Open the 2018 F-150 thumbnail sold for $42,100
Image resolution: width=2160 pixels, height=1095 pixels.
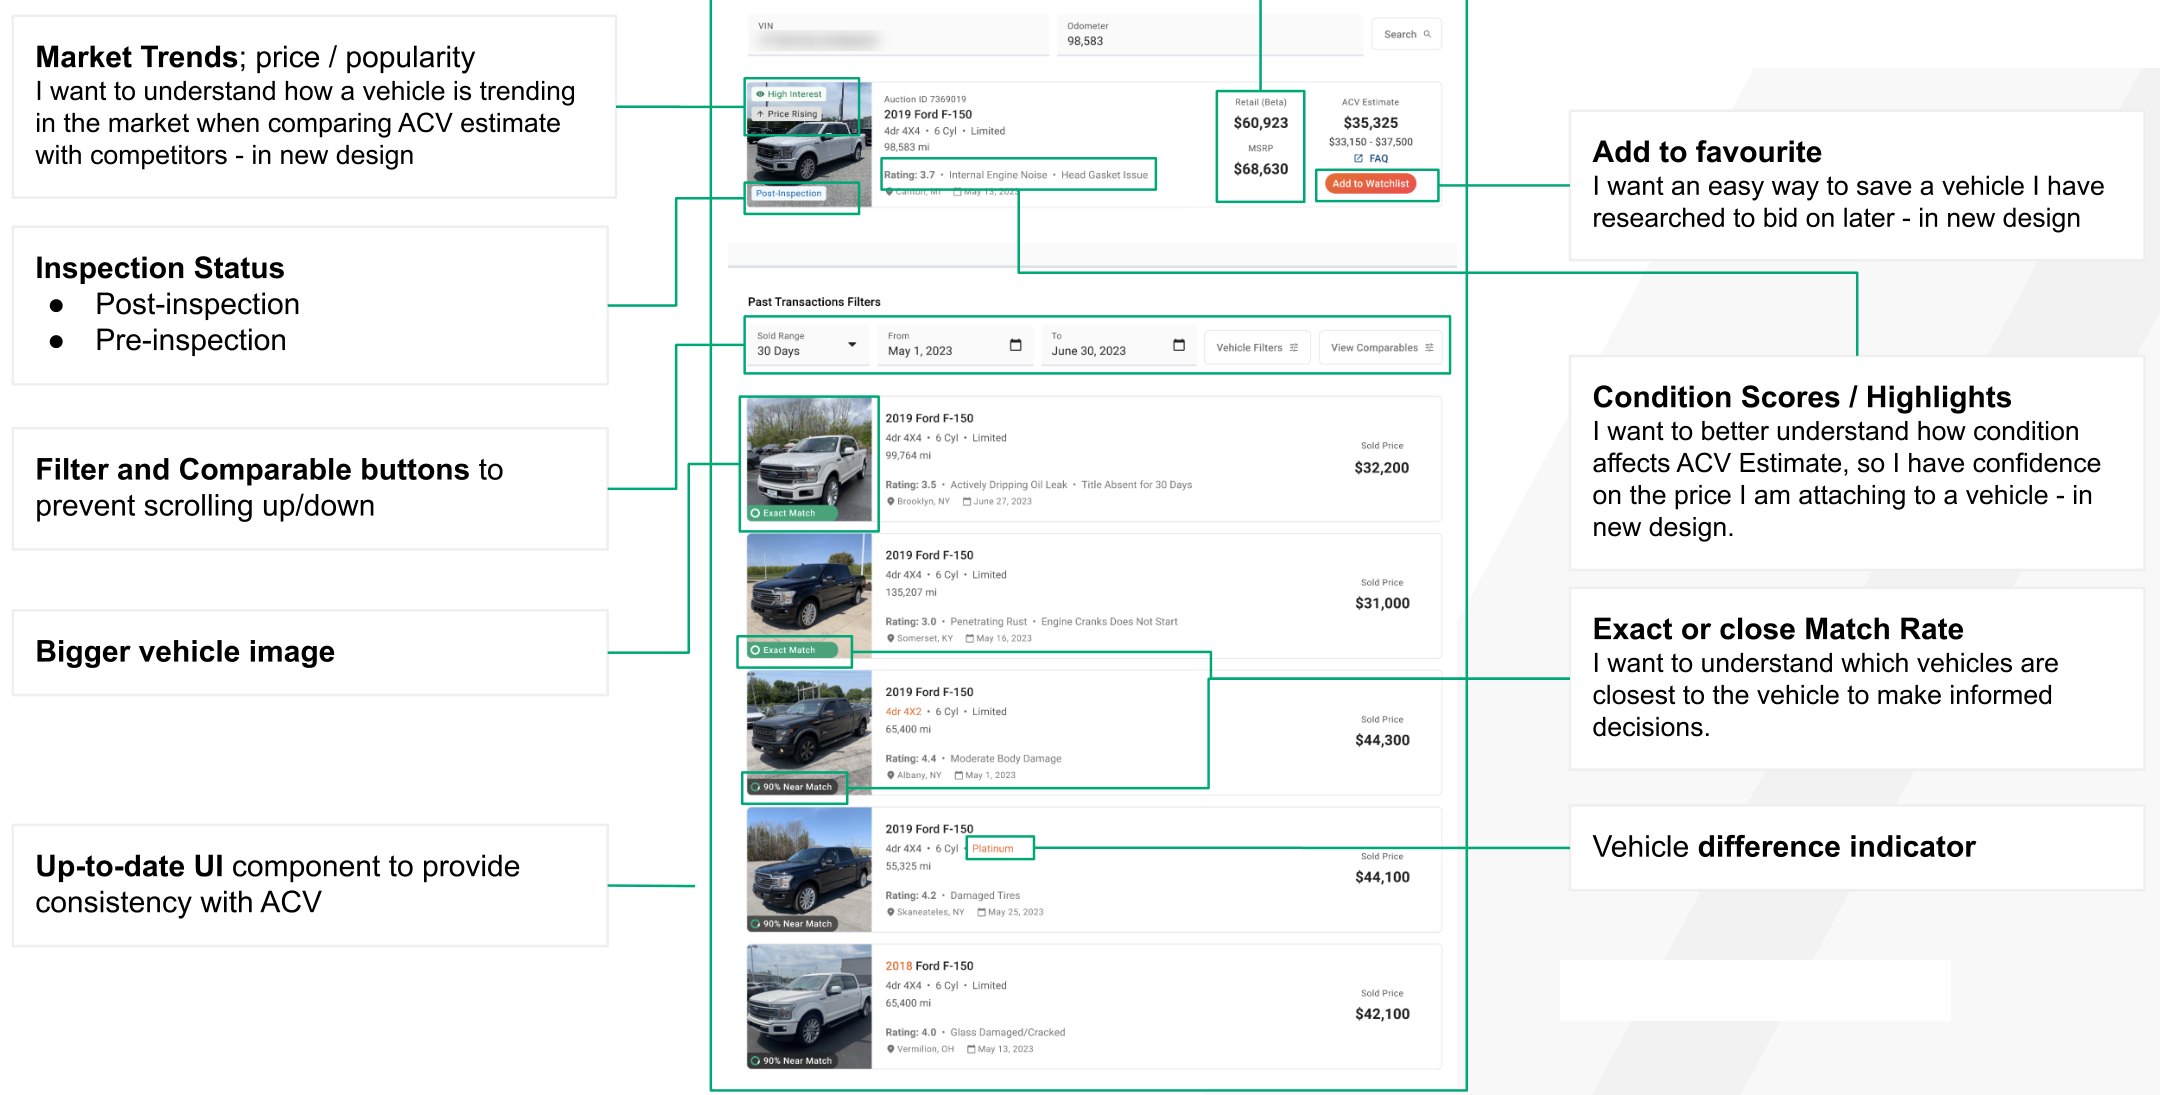809,1006
